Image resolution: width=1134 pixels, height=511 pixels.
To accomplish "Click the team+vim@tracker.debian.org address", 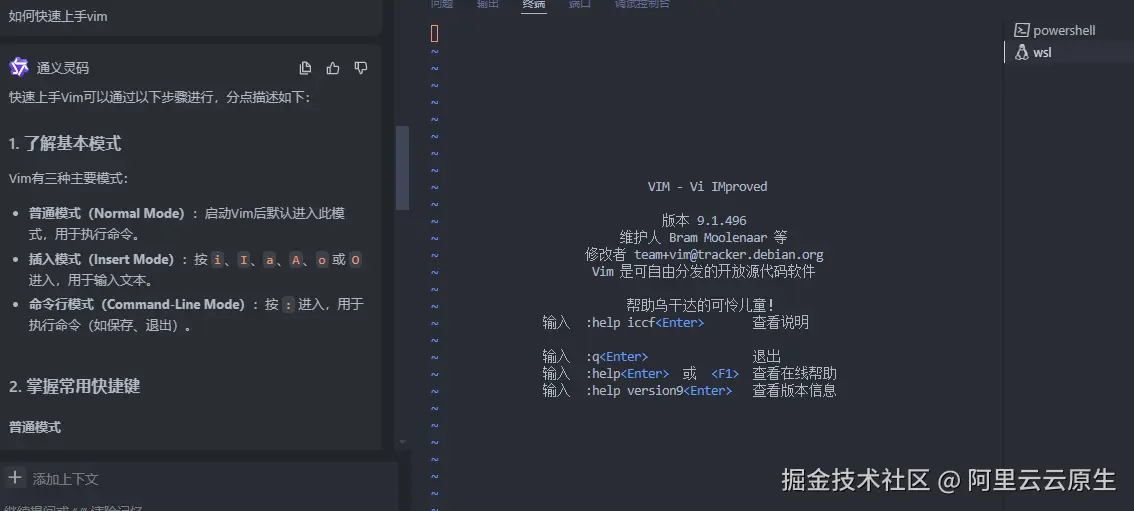I will coord(729,254).
